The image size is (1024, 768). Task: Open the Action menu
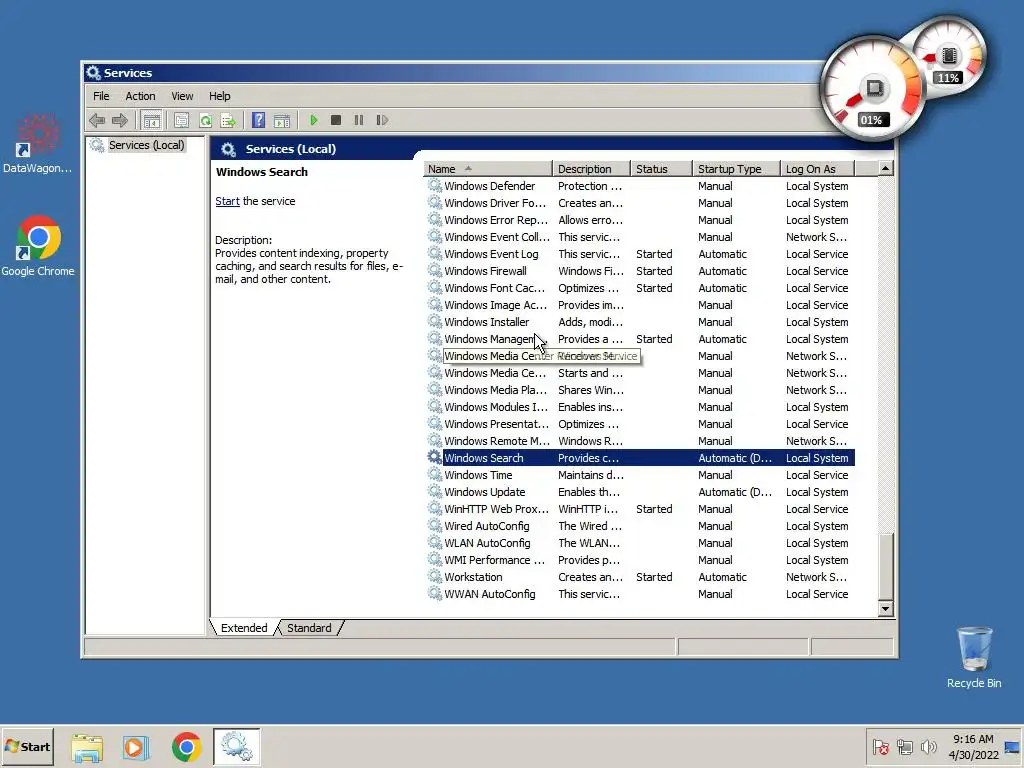(140, 96)
